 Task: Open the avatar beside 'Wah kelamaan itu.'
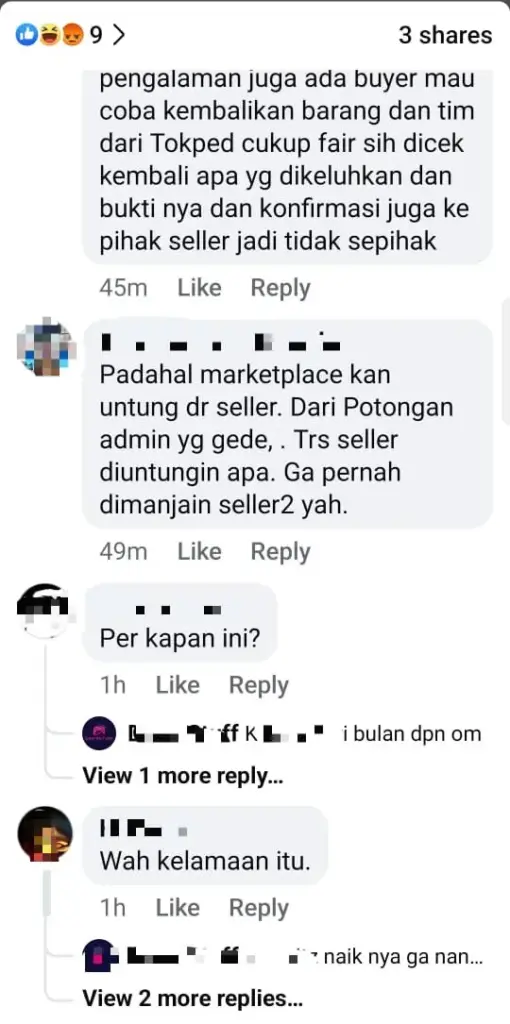coord(45,834)
